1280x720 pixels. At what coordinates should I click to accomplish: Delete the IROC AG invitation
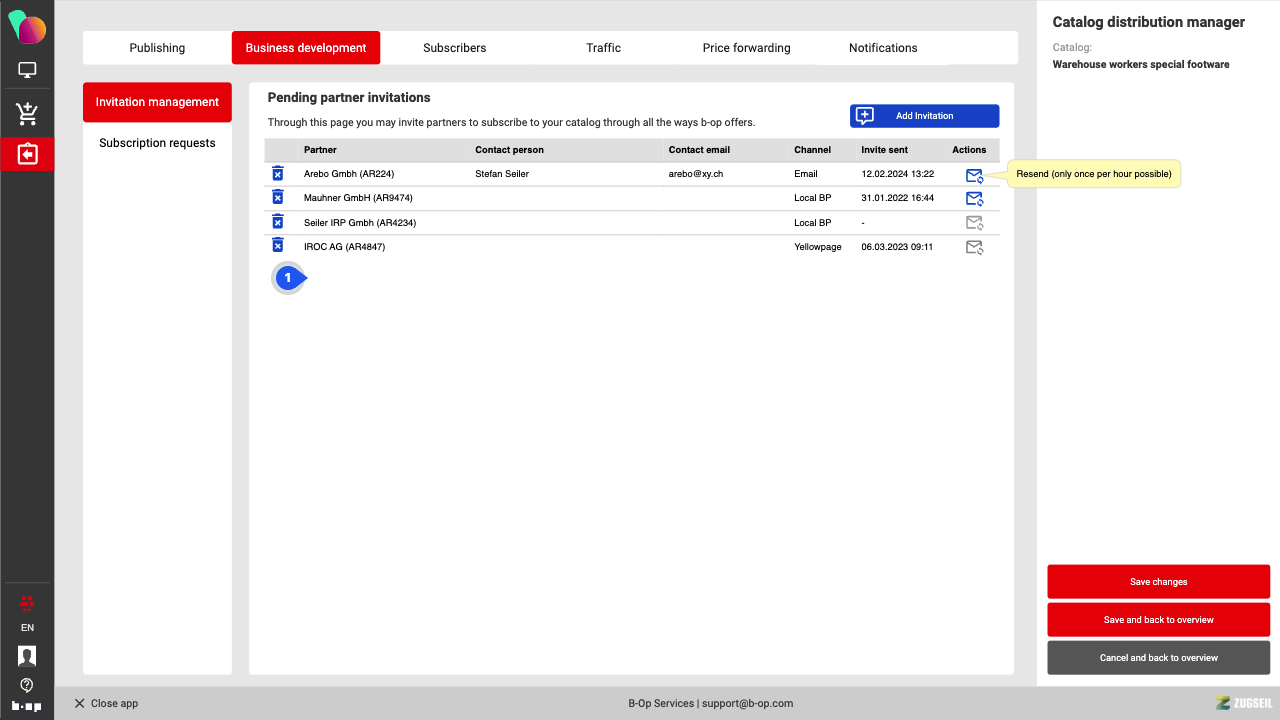click(278, 246)
